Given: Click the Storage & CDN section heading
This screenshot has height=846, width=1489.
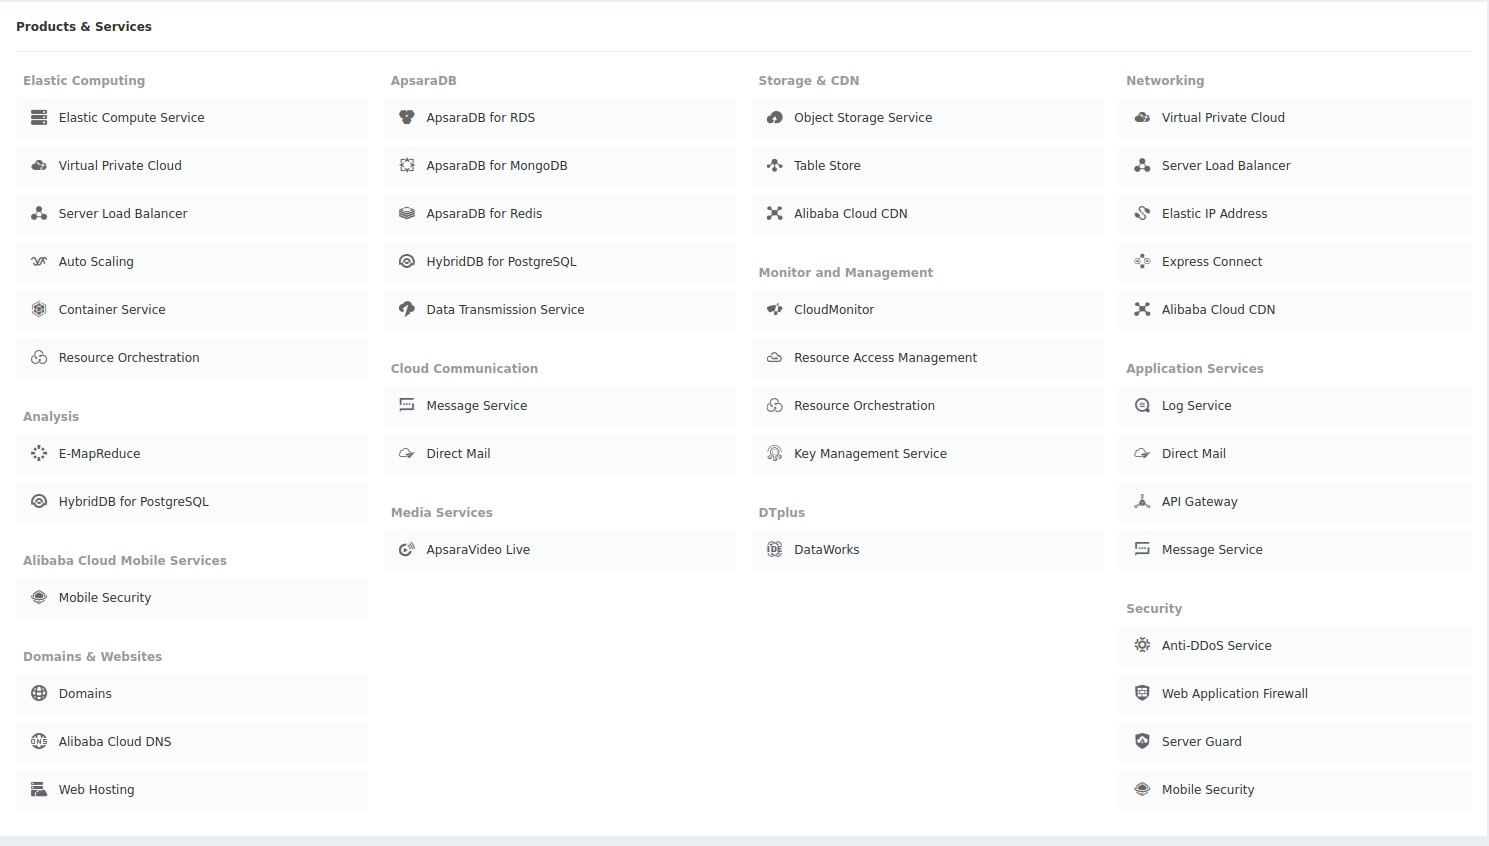Looking at the screenshot, I should (x=809, y=81).
